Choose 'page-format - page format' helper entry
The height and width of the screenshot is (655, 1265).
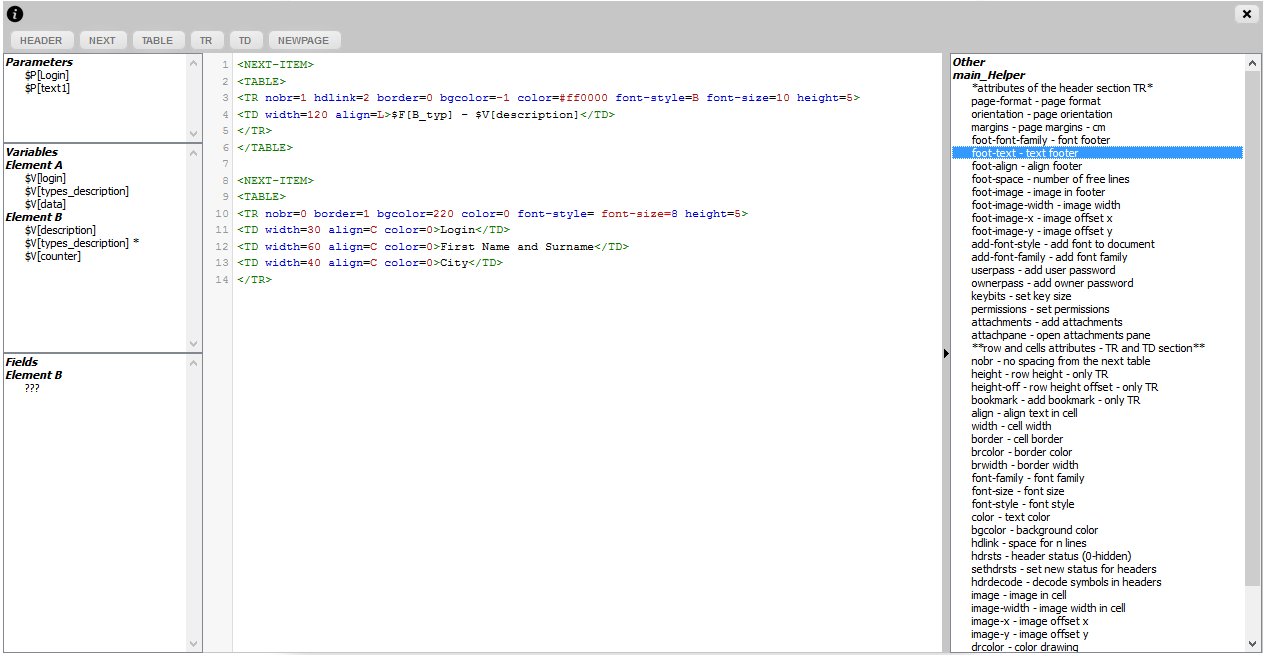pos(1035,101)
